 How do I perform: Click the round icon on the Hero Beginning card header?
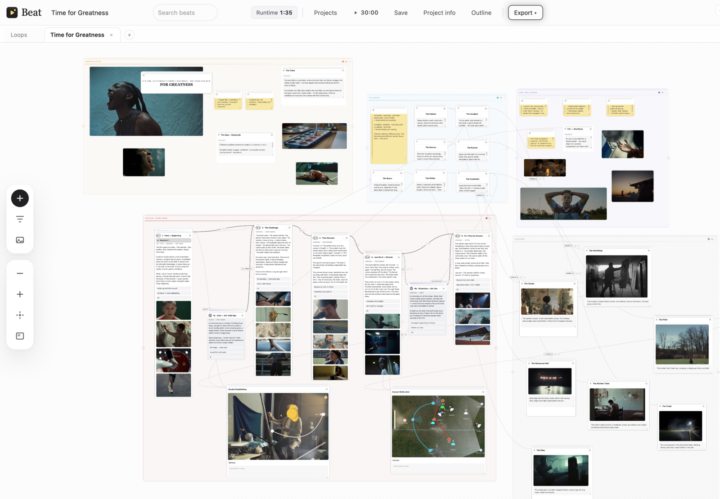pos(158,235)
